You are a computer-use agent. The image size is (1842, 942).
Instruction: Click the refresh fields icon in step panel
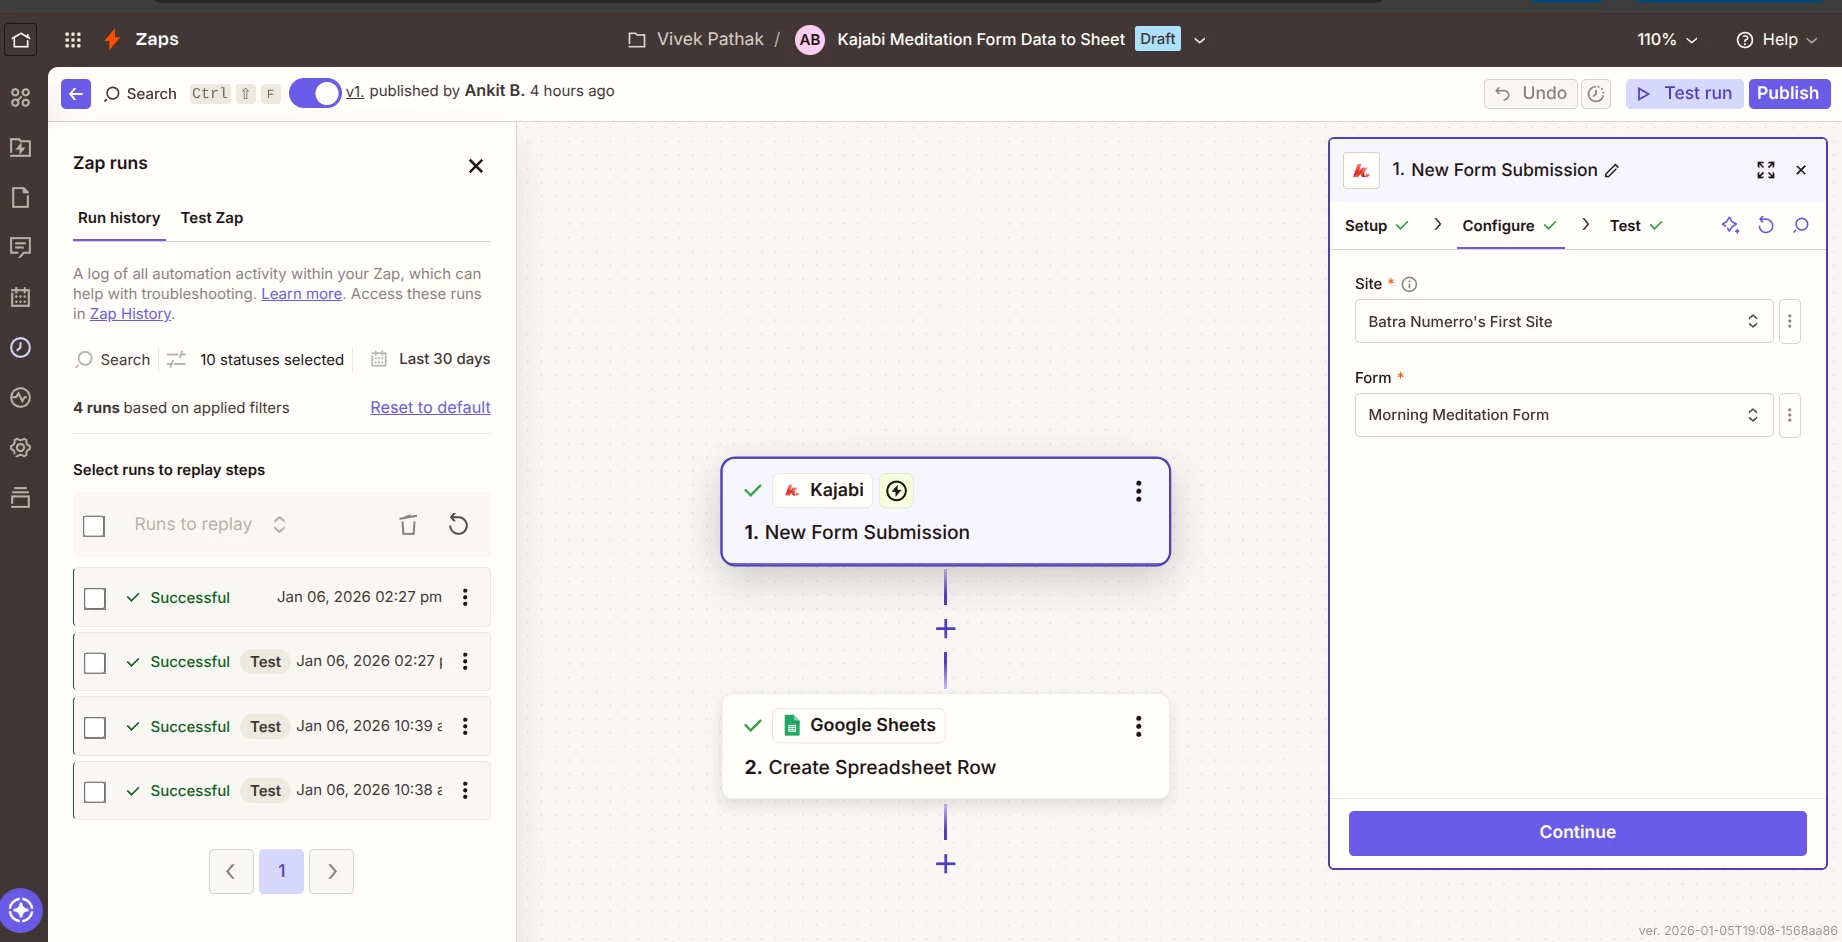point(1766,225)
